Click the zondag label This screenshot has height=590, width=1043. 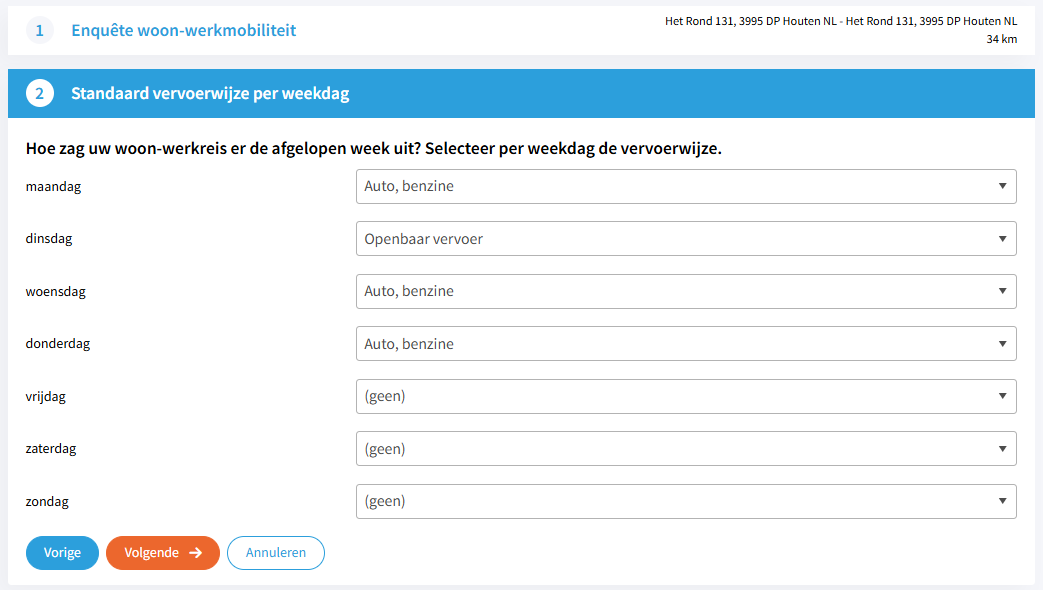(47, 501)
